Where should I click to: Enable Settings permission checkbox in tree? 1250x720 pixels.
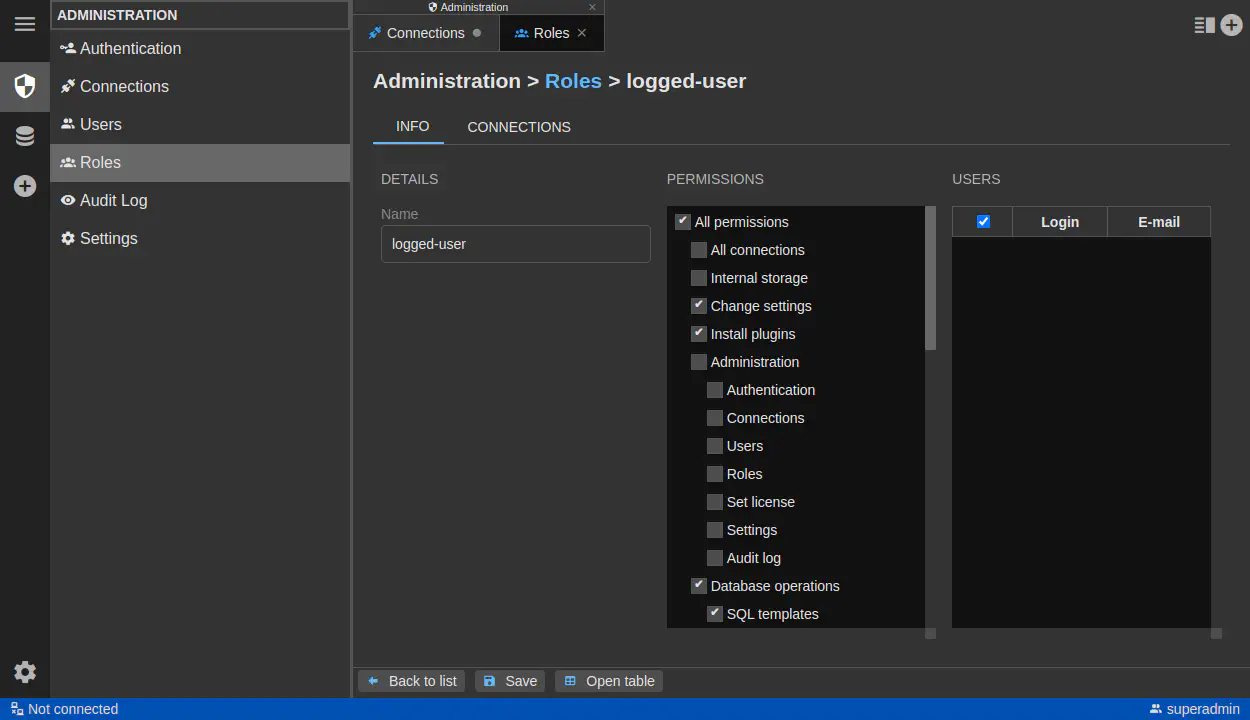point(715,530)
